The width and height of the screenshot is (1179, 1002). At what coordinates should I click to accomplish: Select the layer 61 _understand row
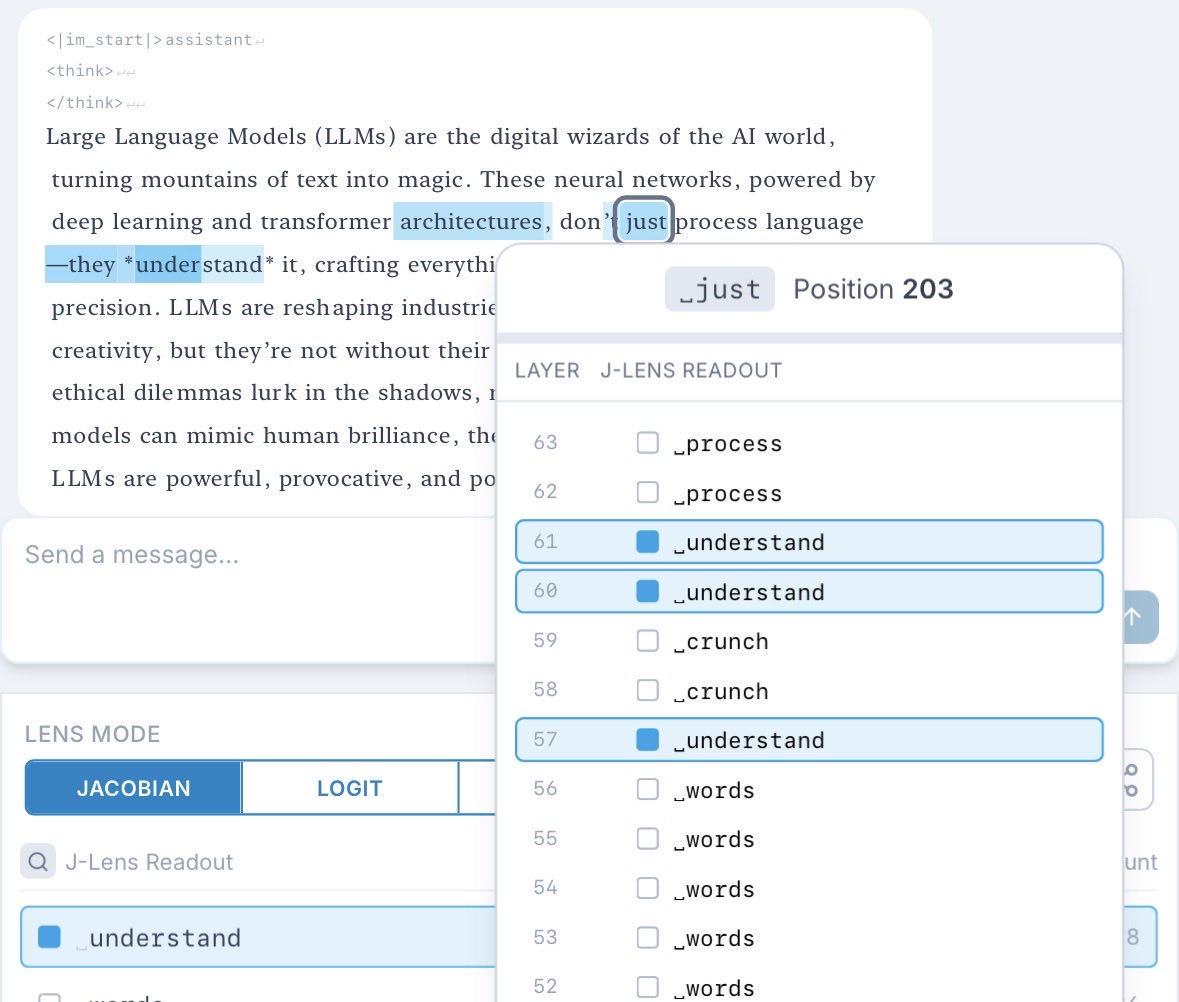(x=809, y=541)
